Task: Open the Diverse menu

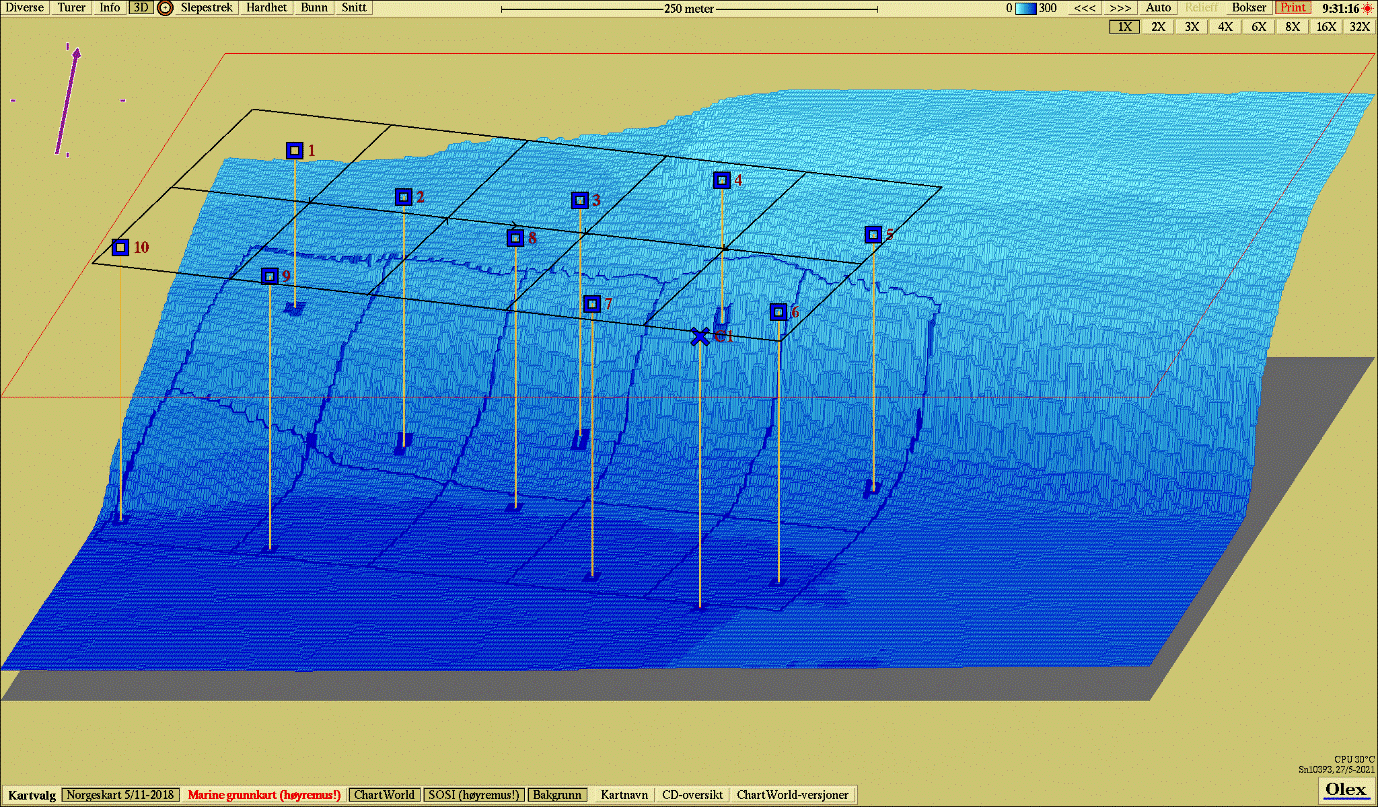Action: click(24, 8)
